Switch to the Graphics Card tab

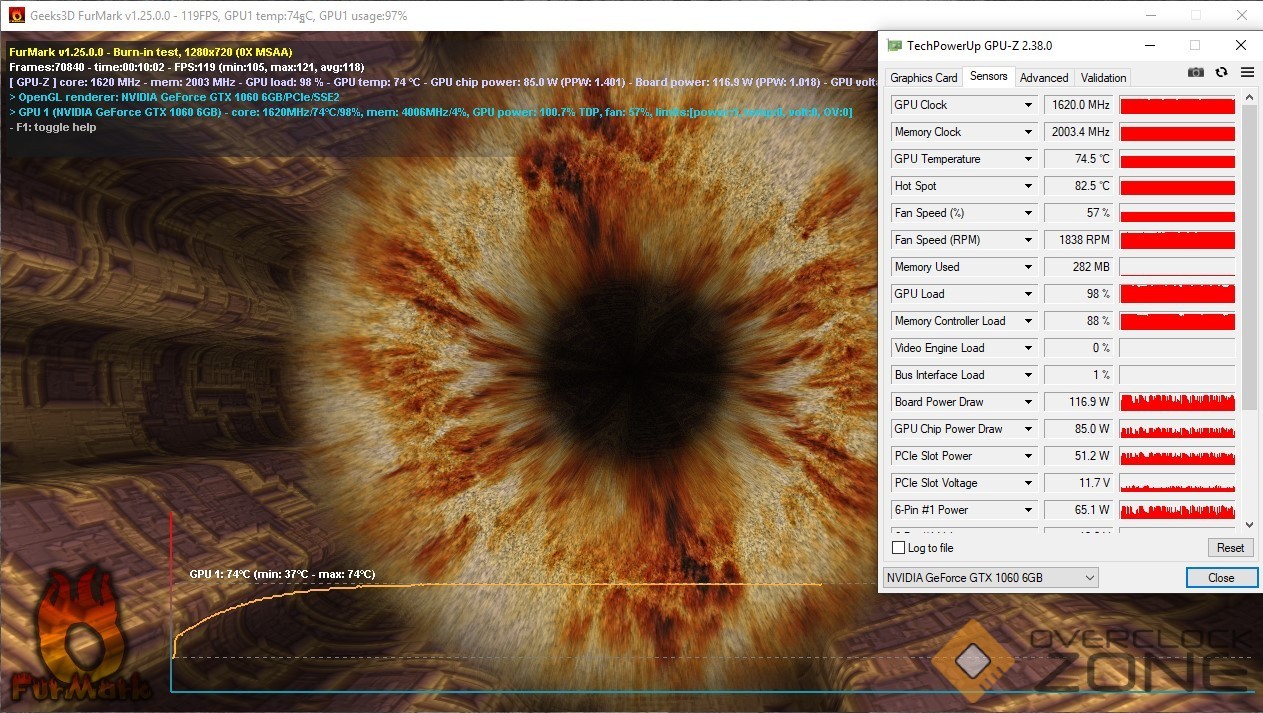tap(923, 78)
